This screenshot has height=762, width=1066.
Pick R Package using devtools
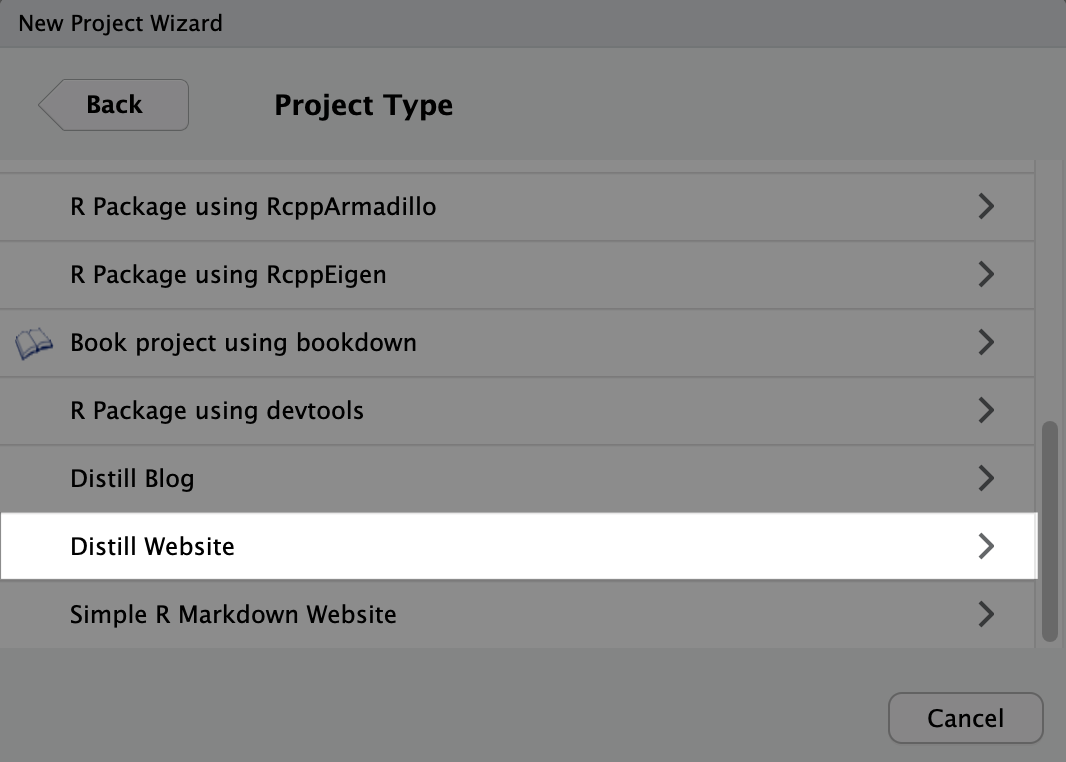(217, 410)
